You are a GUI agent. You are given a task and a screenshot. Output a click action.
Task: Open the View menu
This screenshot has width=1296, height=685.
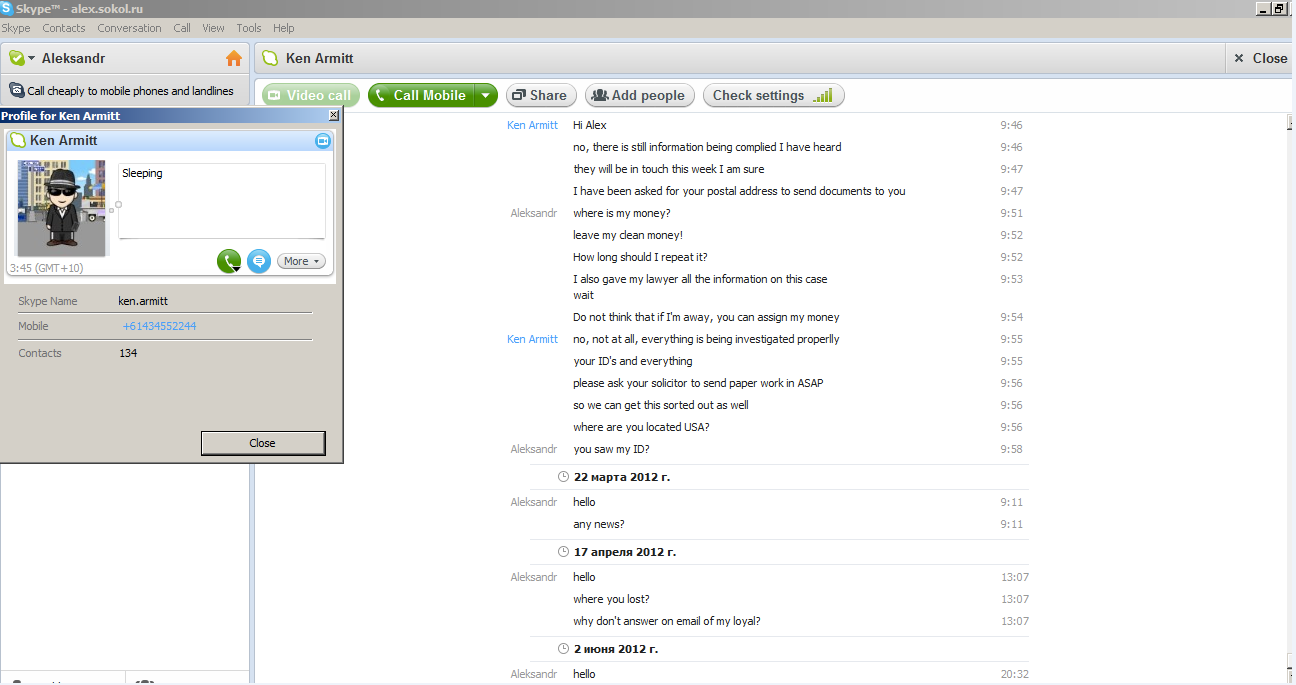pyautogui.click(x=214, y=28)
